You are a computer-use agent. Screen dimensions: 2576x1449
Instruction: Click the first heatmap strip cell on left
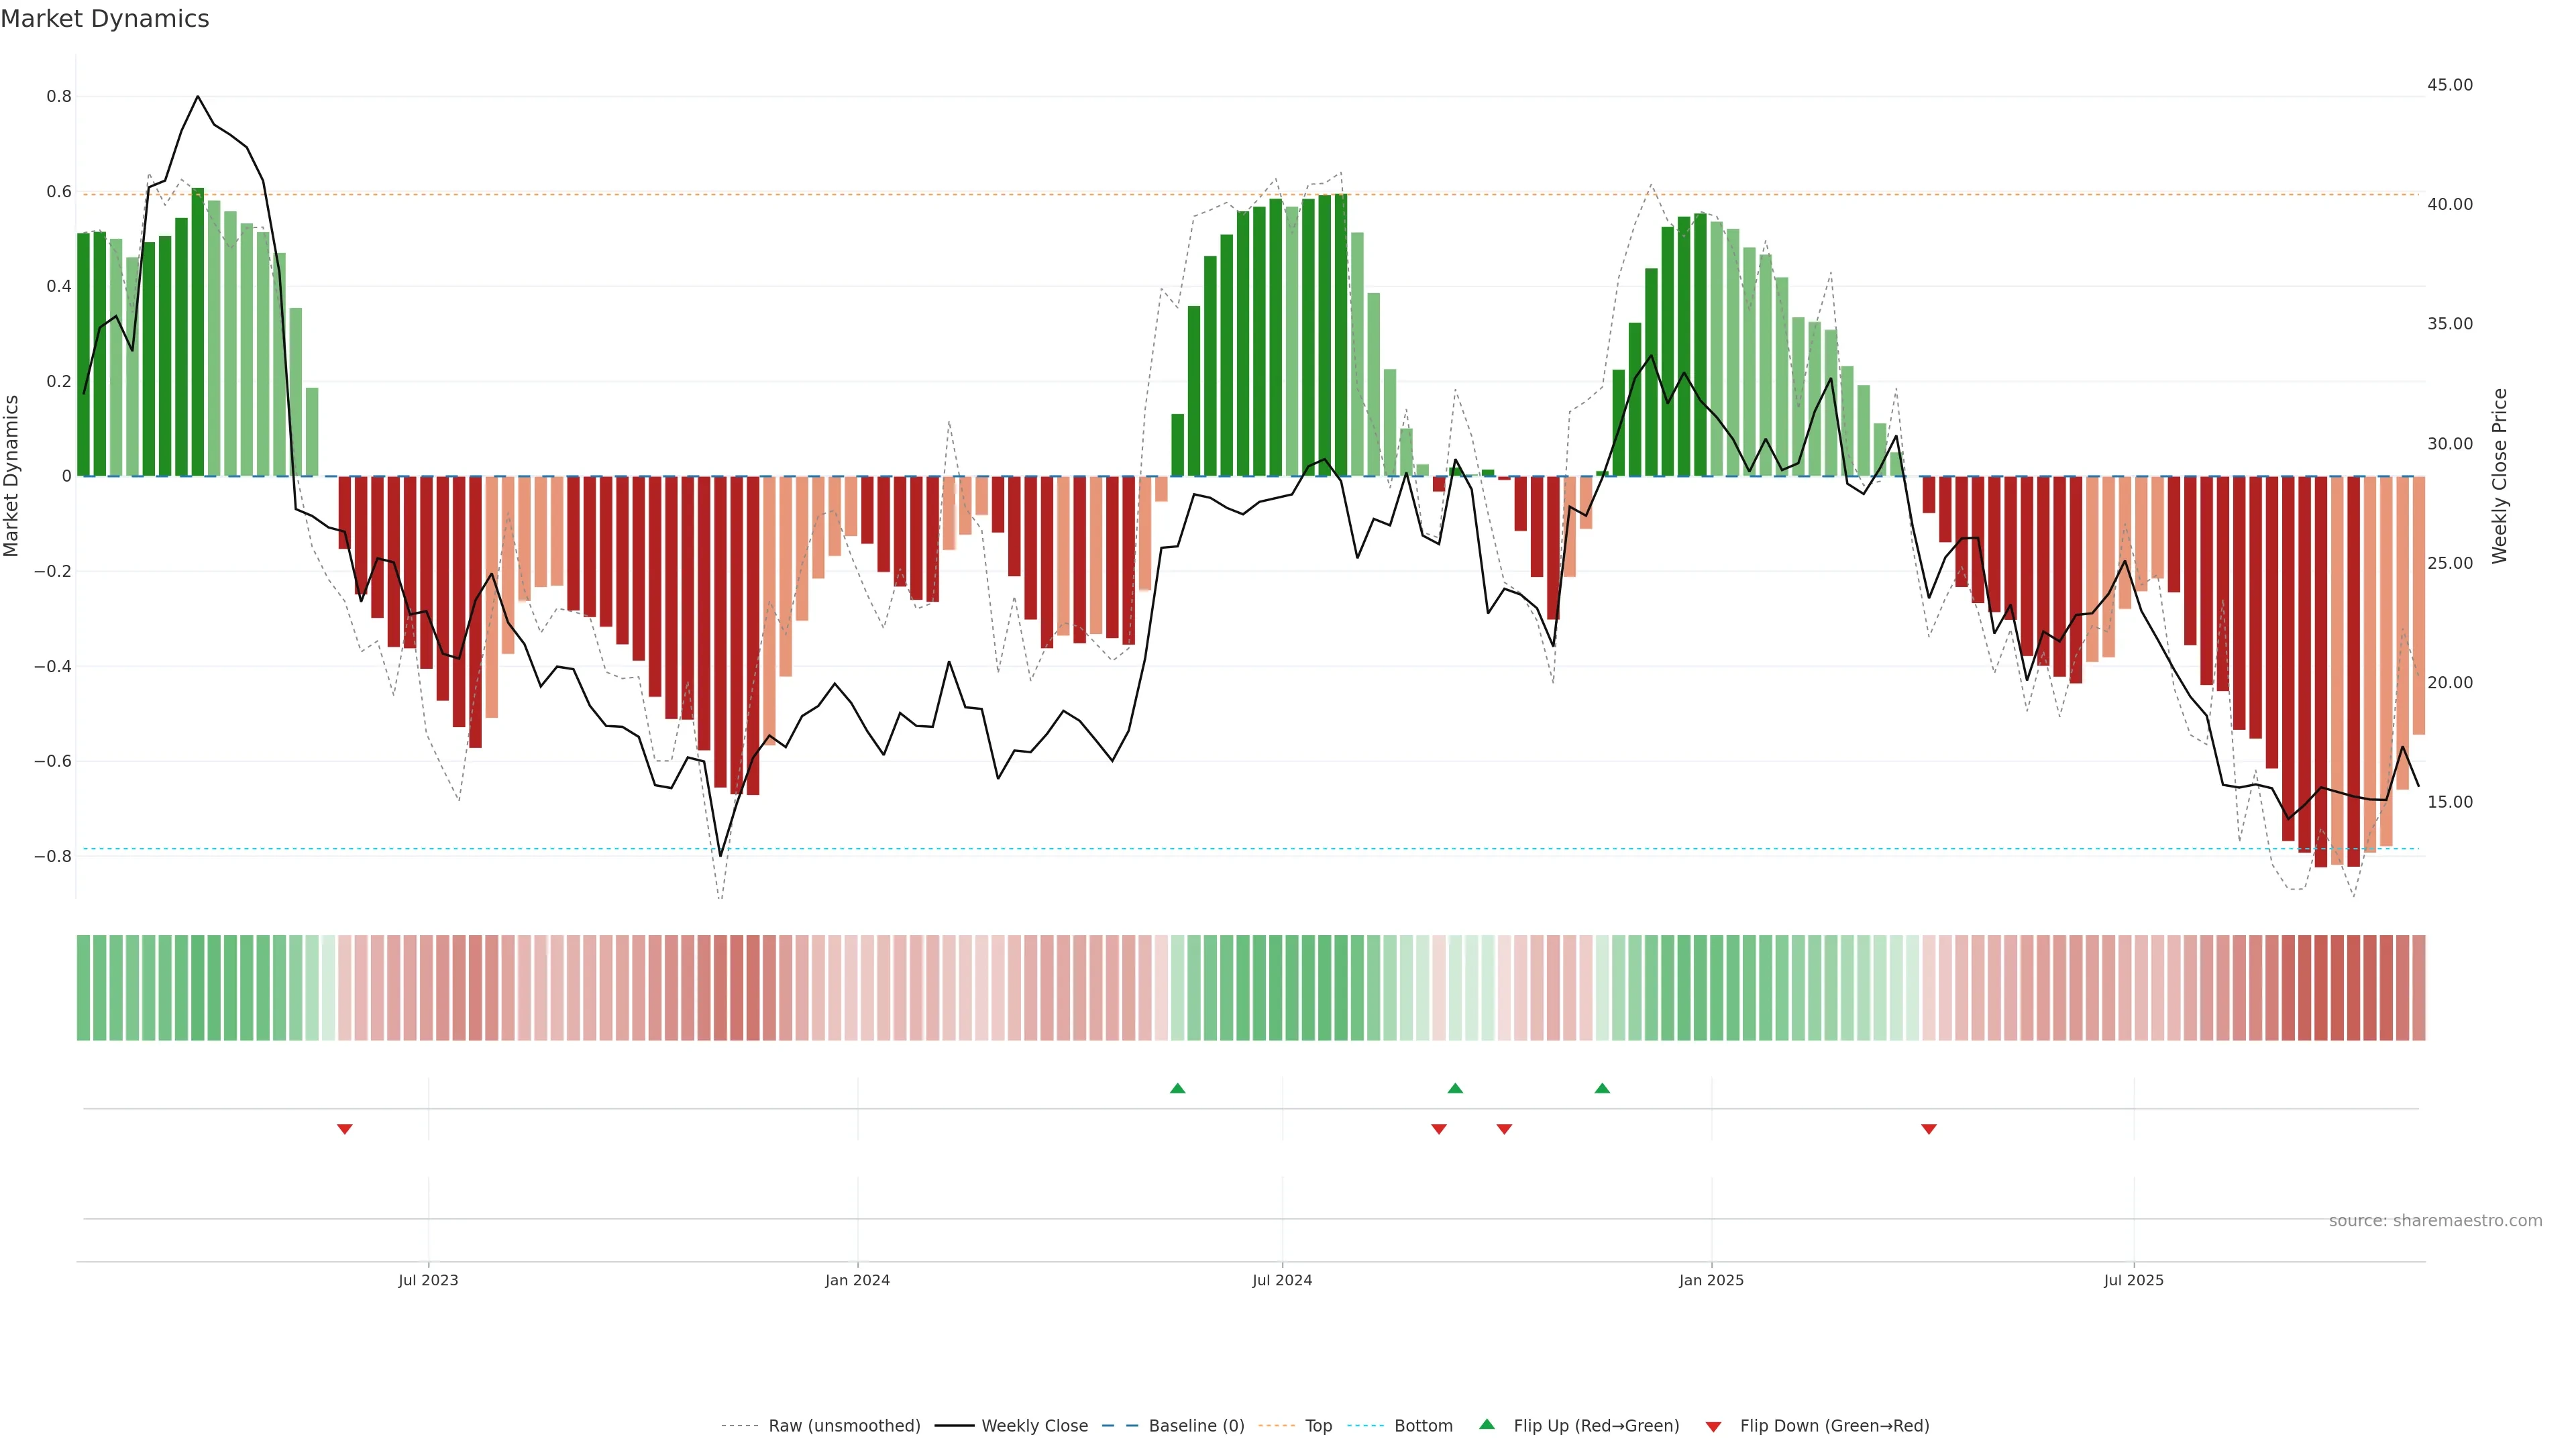pyautogui.click(x=83, y=987)
